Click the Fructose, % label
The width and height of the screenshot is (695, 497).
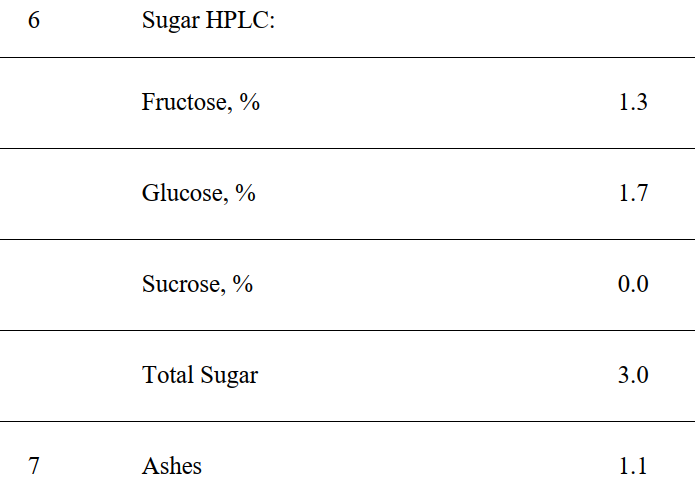click(x=200, y=102)
